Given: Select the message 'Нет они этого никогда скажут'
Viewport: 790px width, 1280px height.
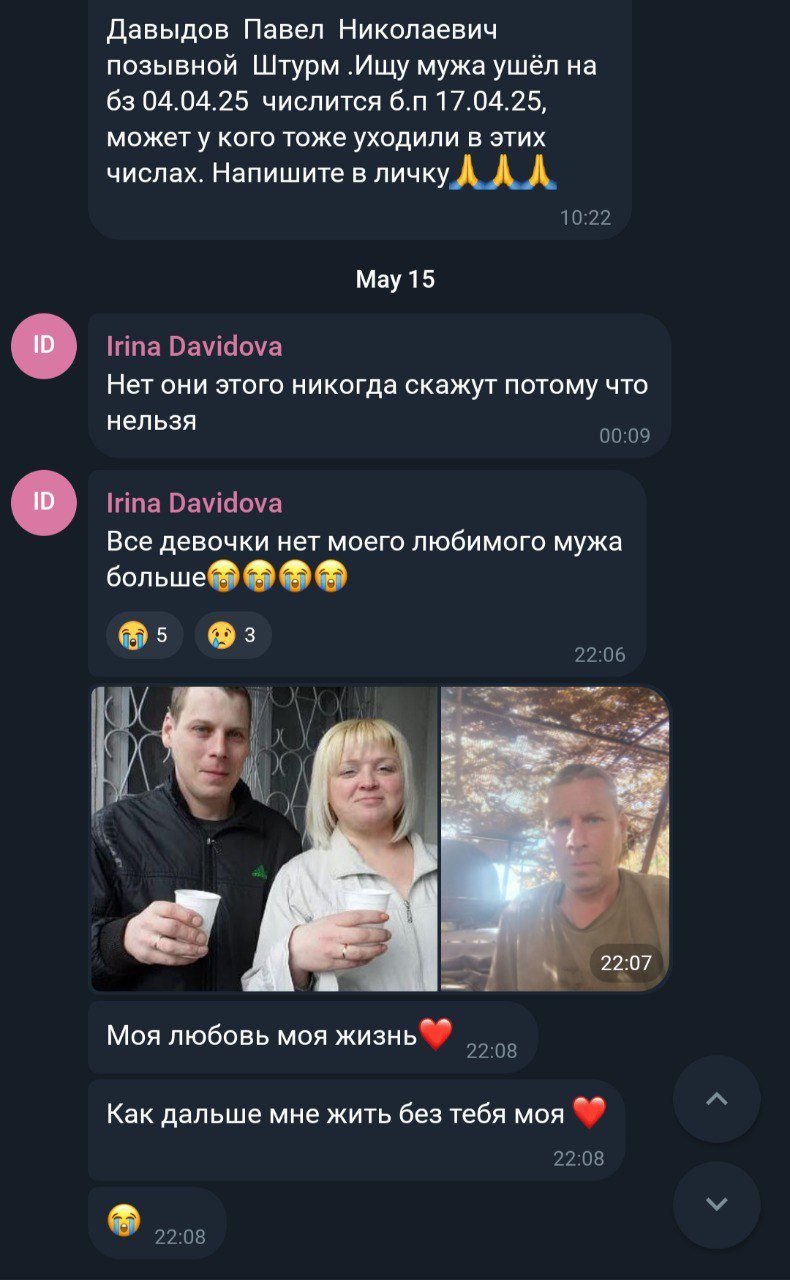Looking at the screenshot, I should tap(379, 386).
